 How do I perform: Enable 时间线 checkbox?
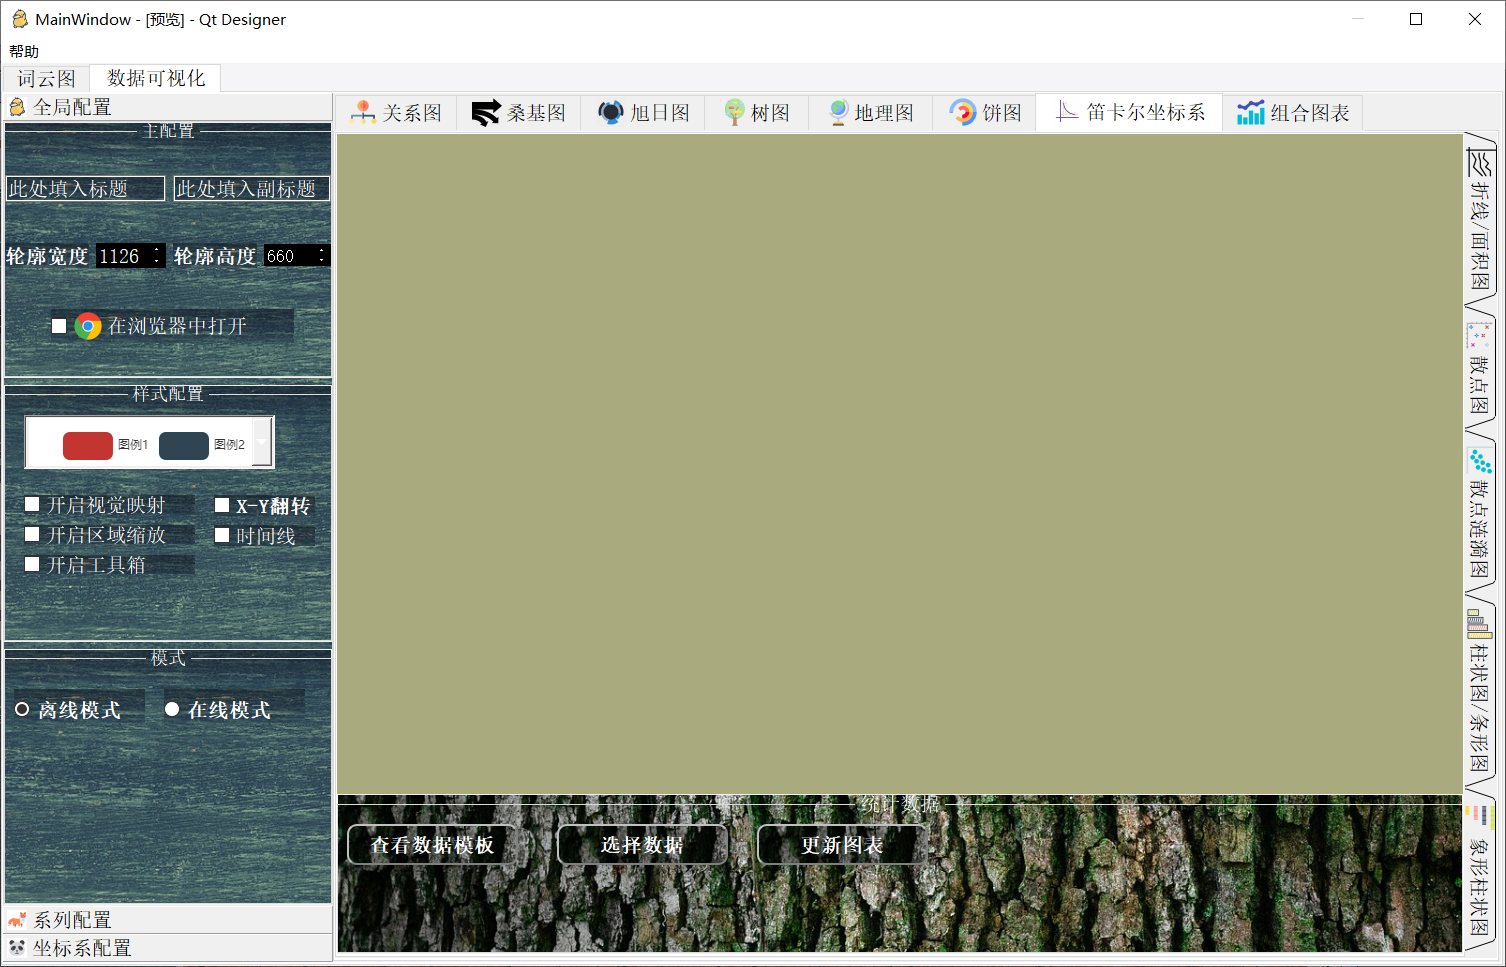[x=222, y=535]
